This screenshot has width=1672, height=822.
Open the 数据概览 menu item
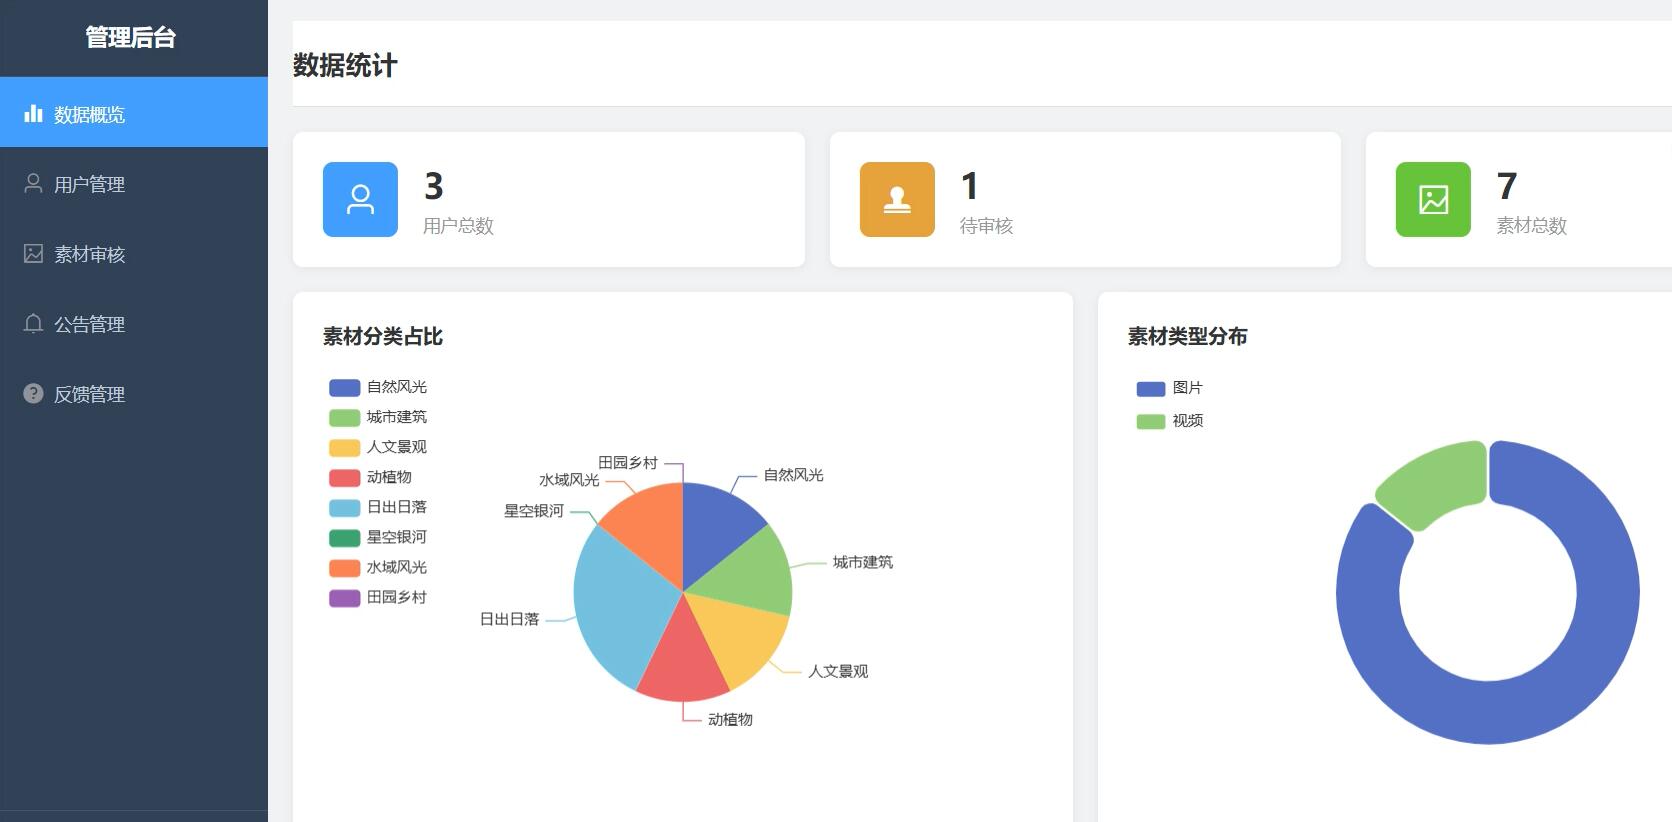coord(134,112)
